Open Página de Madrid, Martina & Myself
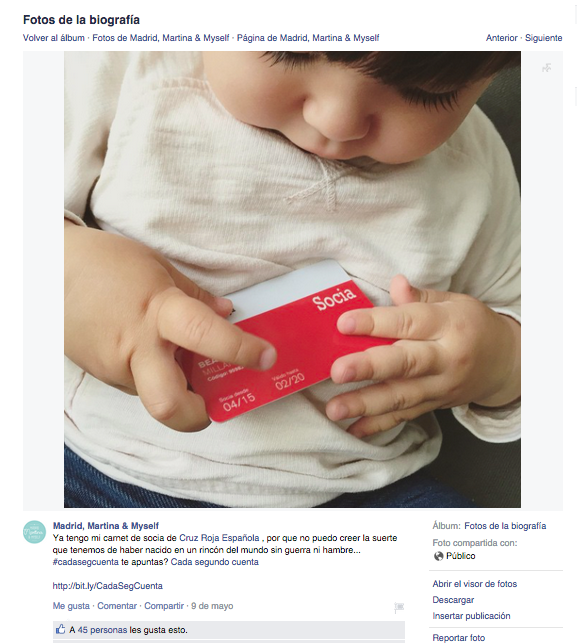577x643 pixels. click(308, 38)
